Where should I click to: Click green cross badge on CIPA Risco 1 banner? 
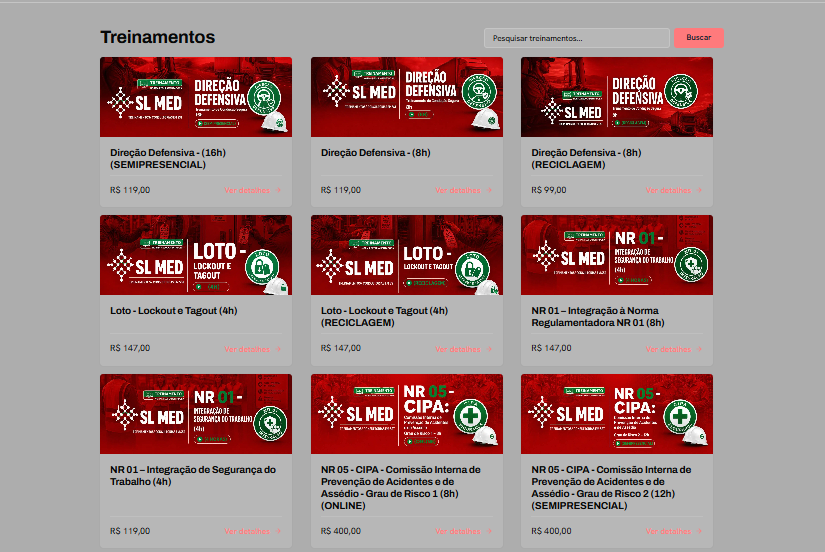470,416
